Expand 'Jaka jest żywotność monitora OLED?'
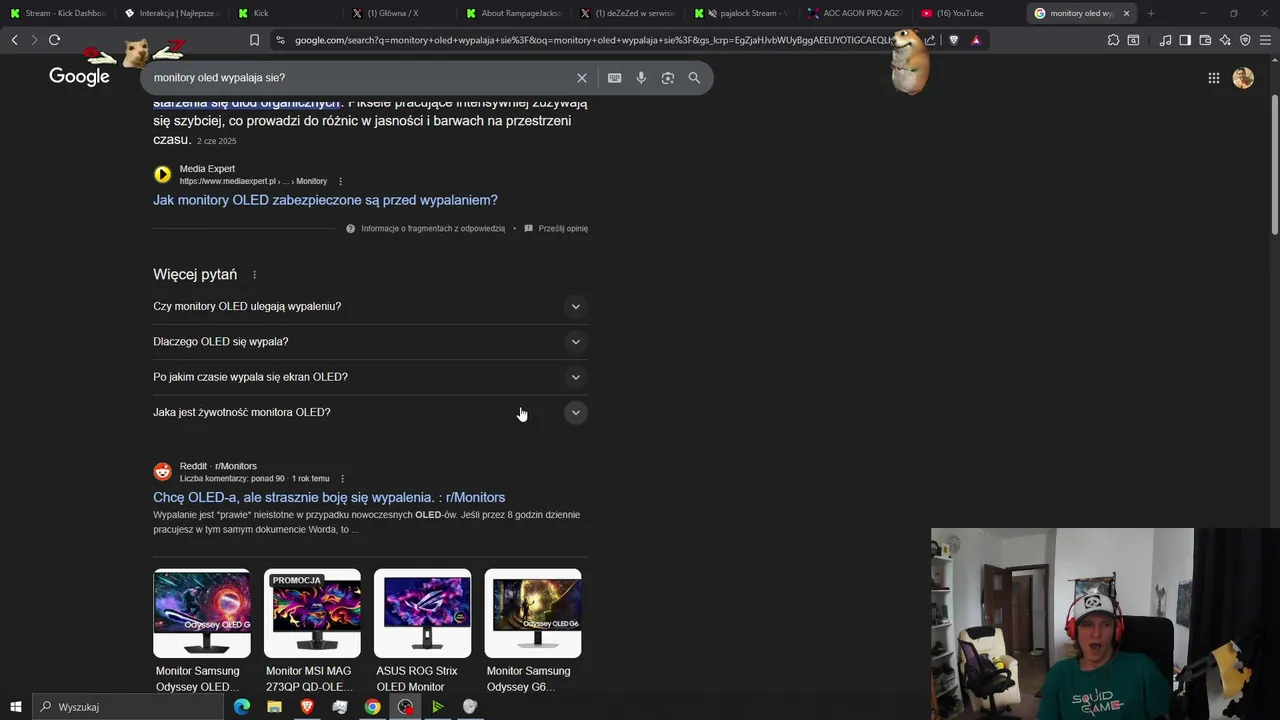 (x=370, y=412)
